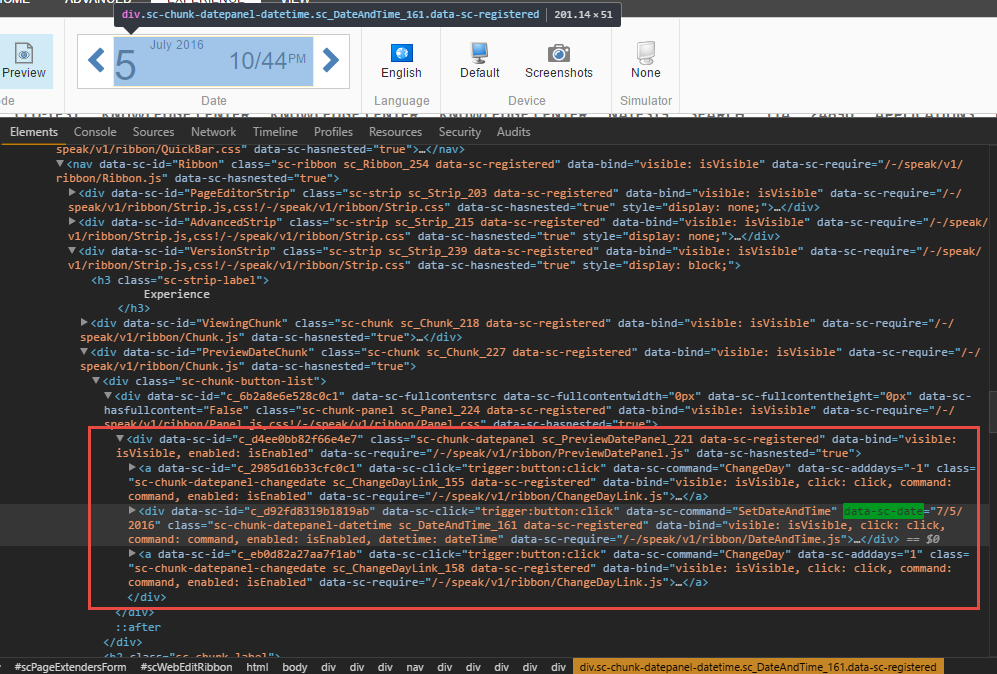Image resolution: width=997 pixels, height=674 pixels.
Task: Open the Security tab in DevTools
Action: 459,132
